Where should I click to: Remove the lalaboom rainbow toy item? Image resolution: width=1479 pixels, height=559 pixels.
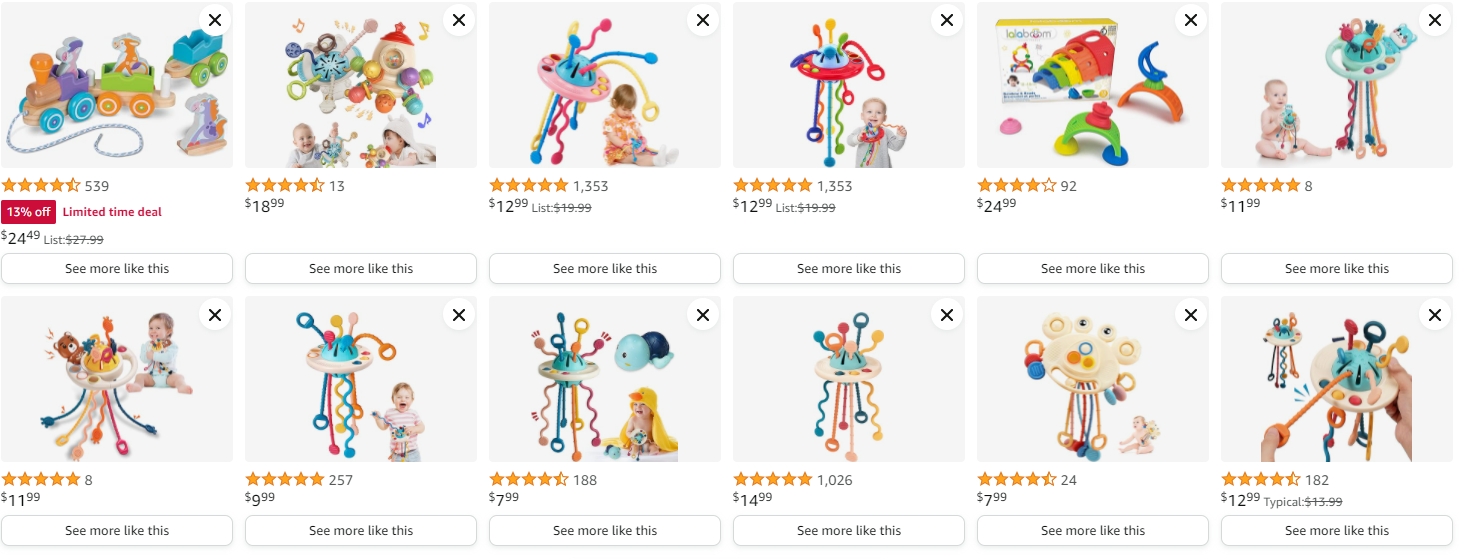[1191, 21]
